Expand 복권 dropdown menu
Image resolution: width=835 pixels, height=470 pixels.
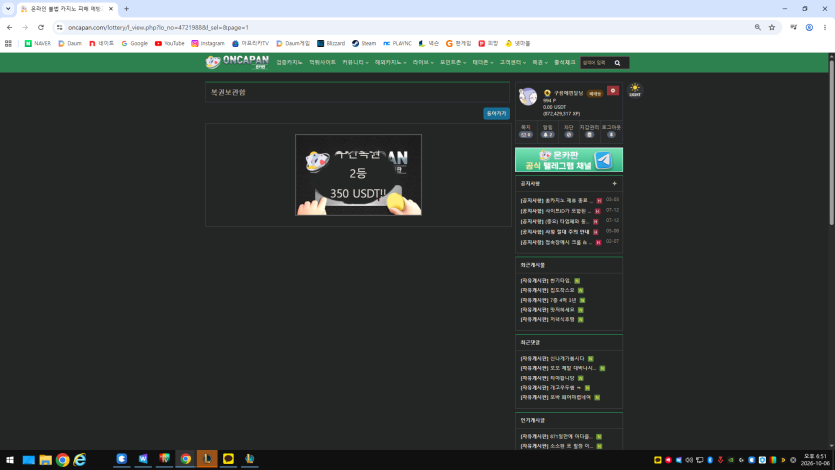coord(539,62)
